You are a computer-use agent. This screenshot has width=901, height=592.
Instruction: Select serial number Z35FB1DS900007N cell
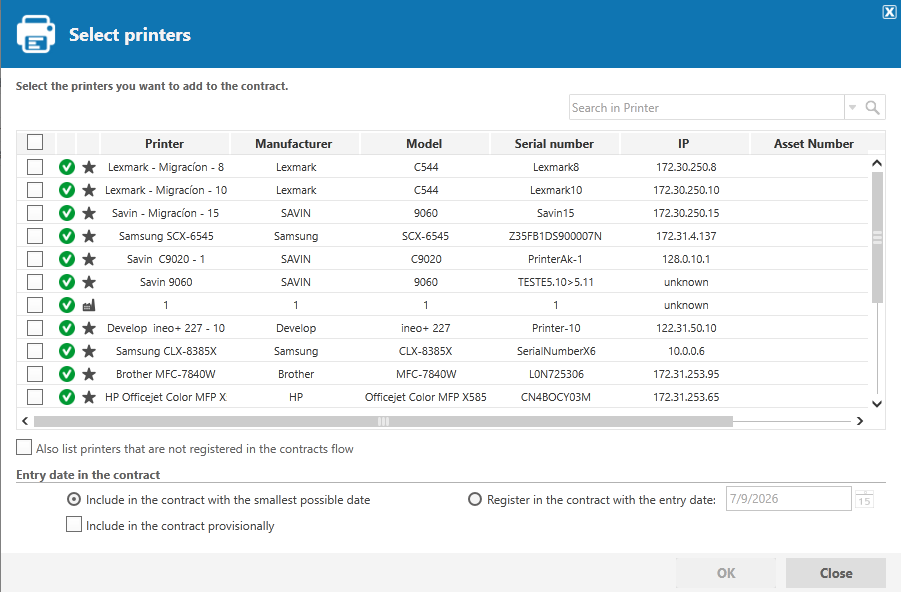pyautogui.click(x=555, y=236)
